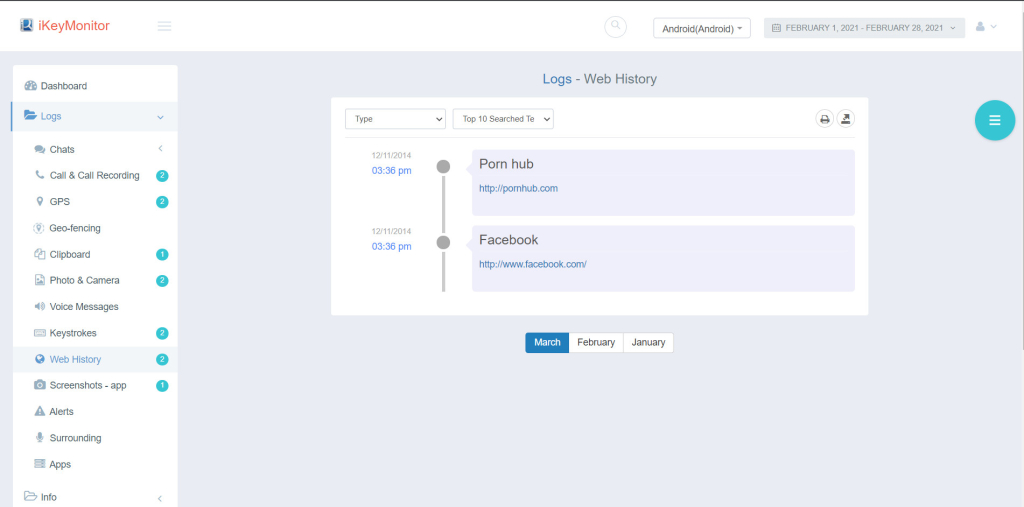Click the GPS location pin icon
The height and width of the screenshot is (507, 1024).
coord(39,202)
